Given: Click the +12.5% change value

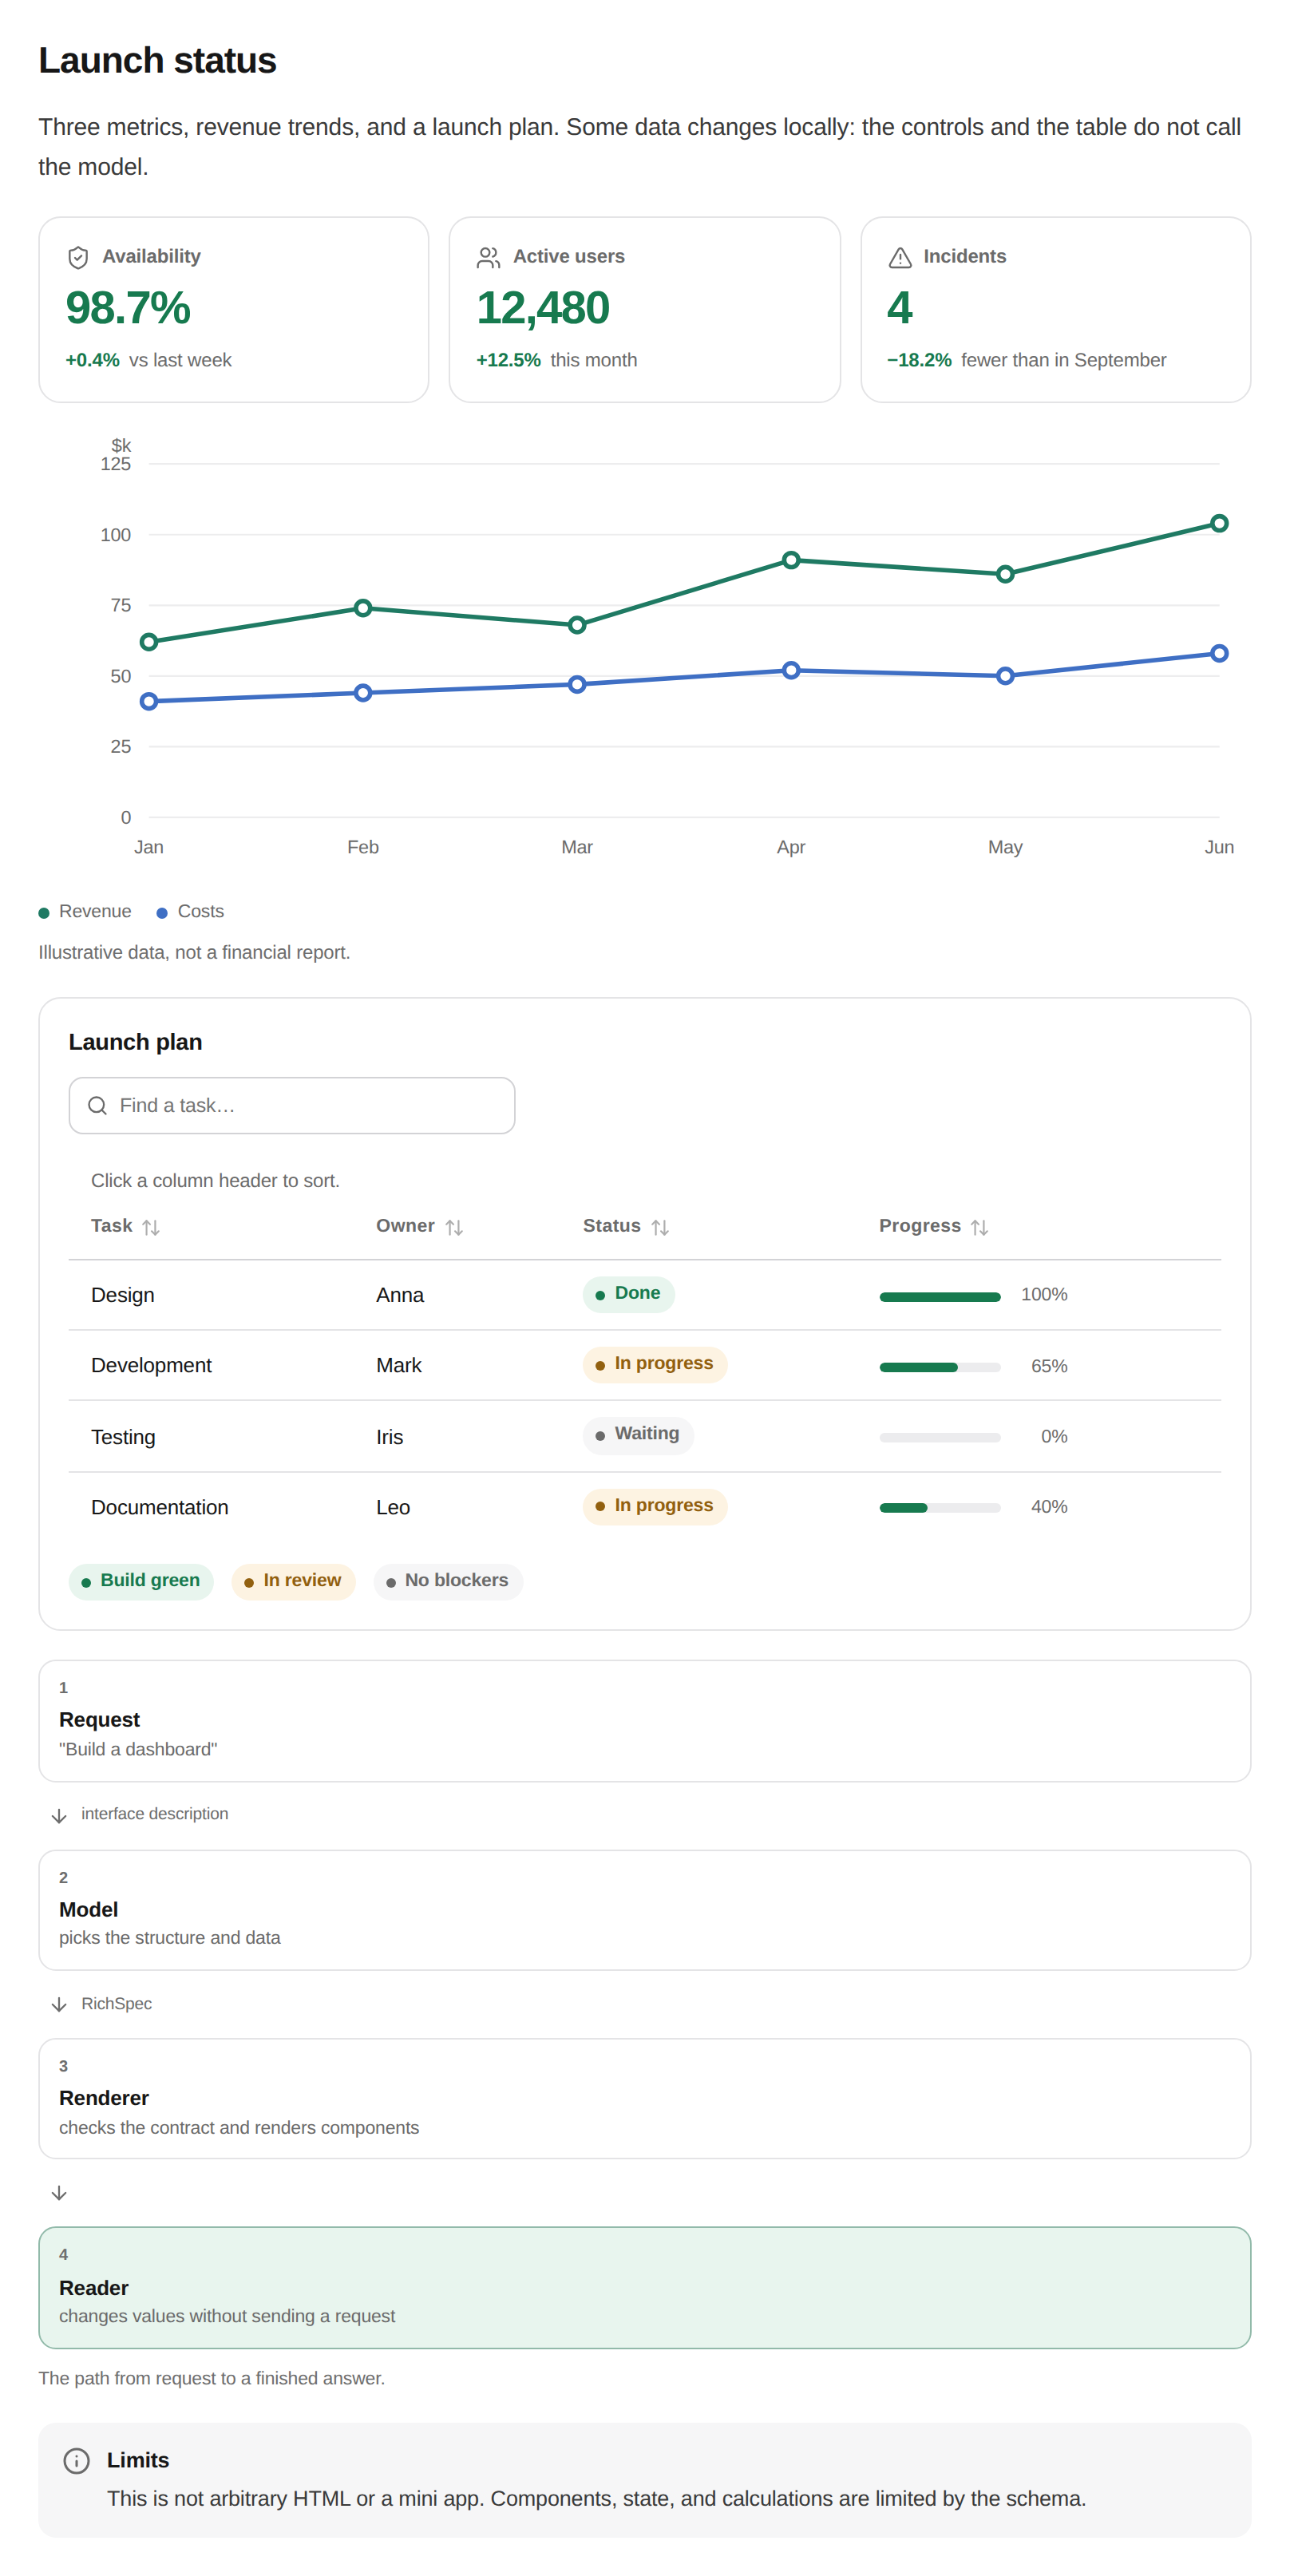Looking at the screenshot, I should point(508,360).
